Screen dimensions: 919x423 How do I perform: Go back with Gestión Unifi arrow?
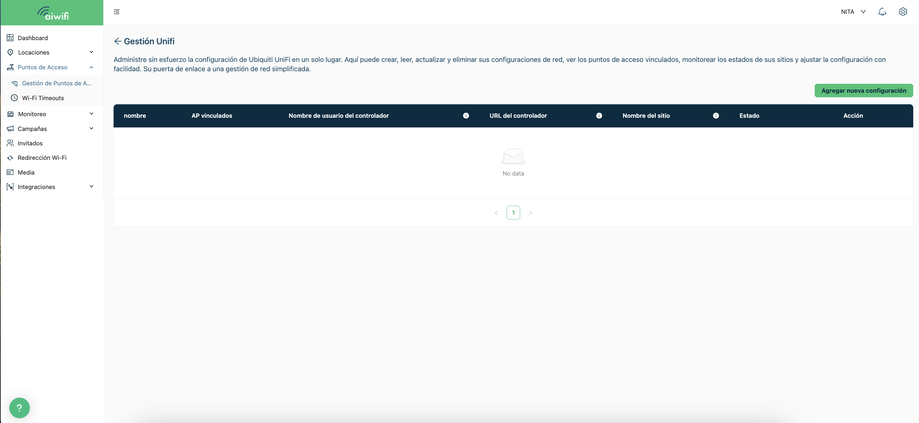118,42
